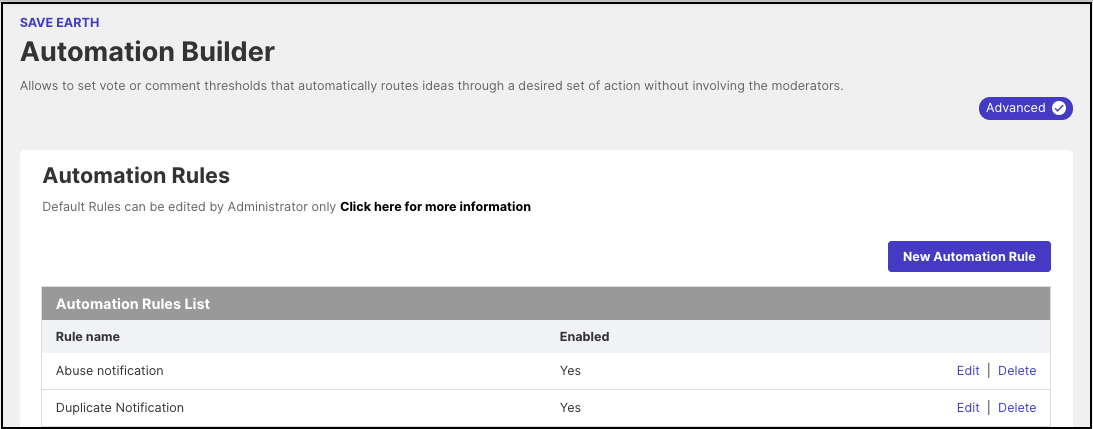Click the Enabled column header

click(x=584, y=336)
